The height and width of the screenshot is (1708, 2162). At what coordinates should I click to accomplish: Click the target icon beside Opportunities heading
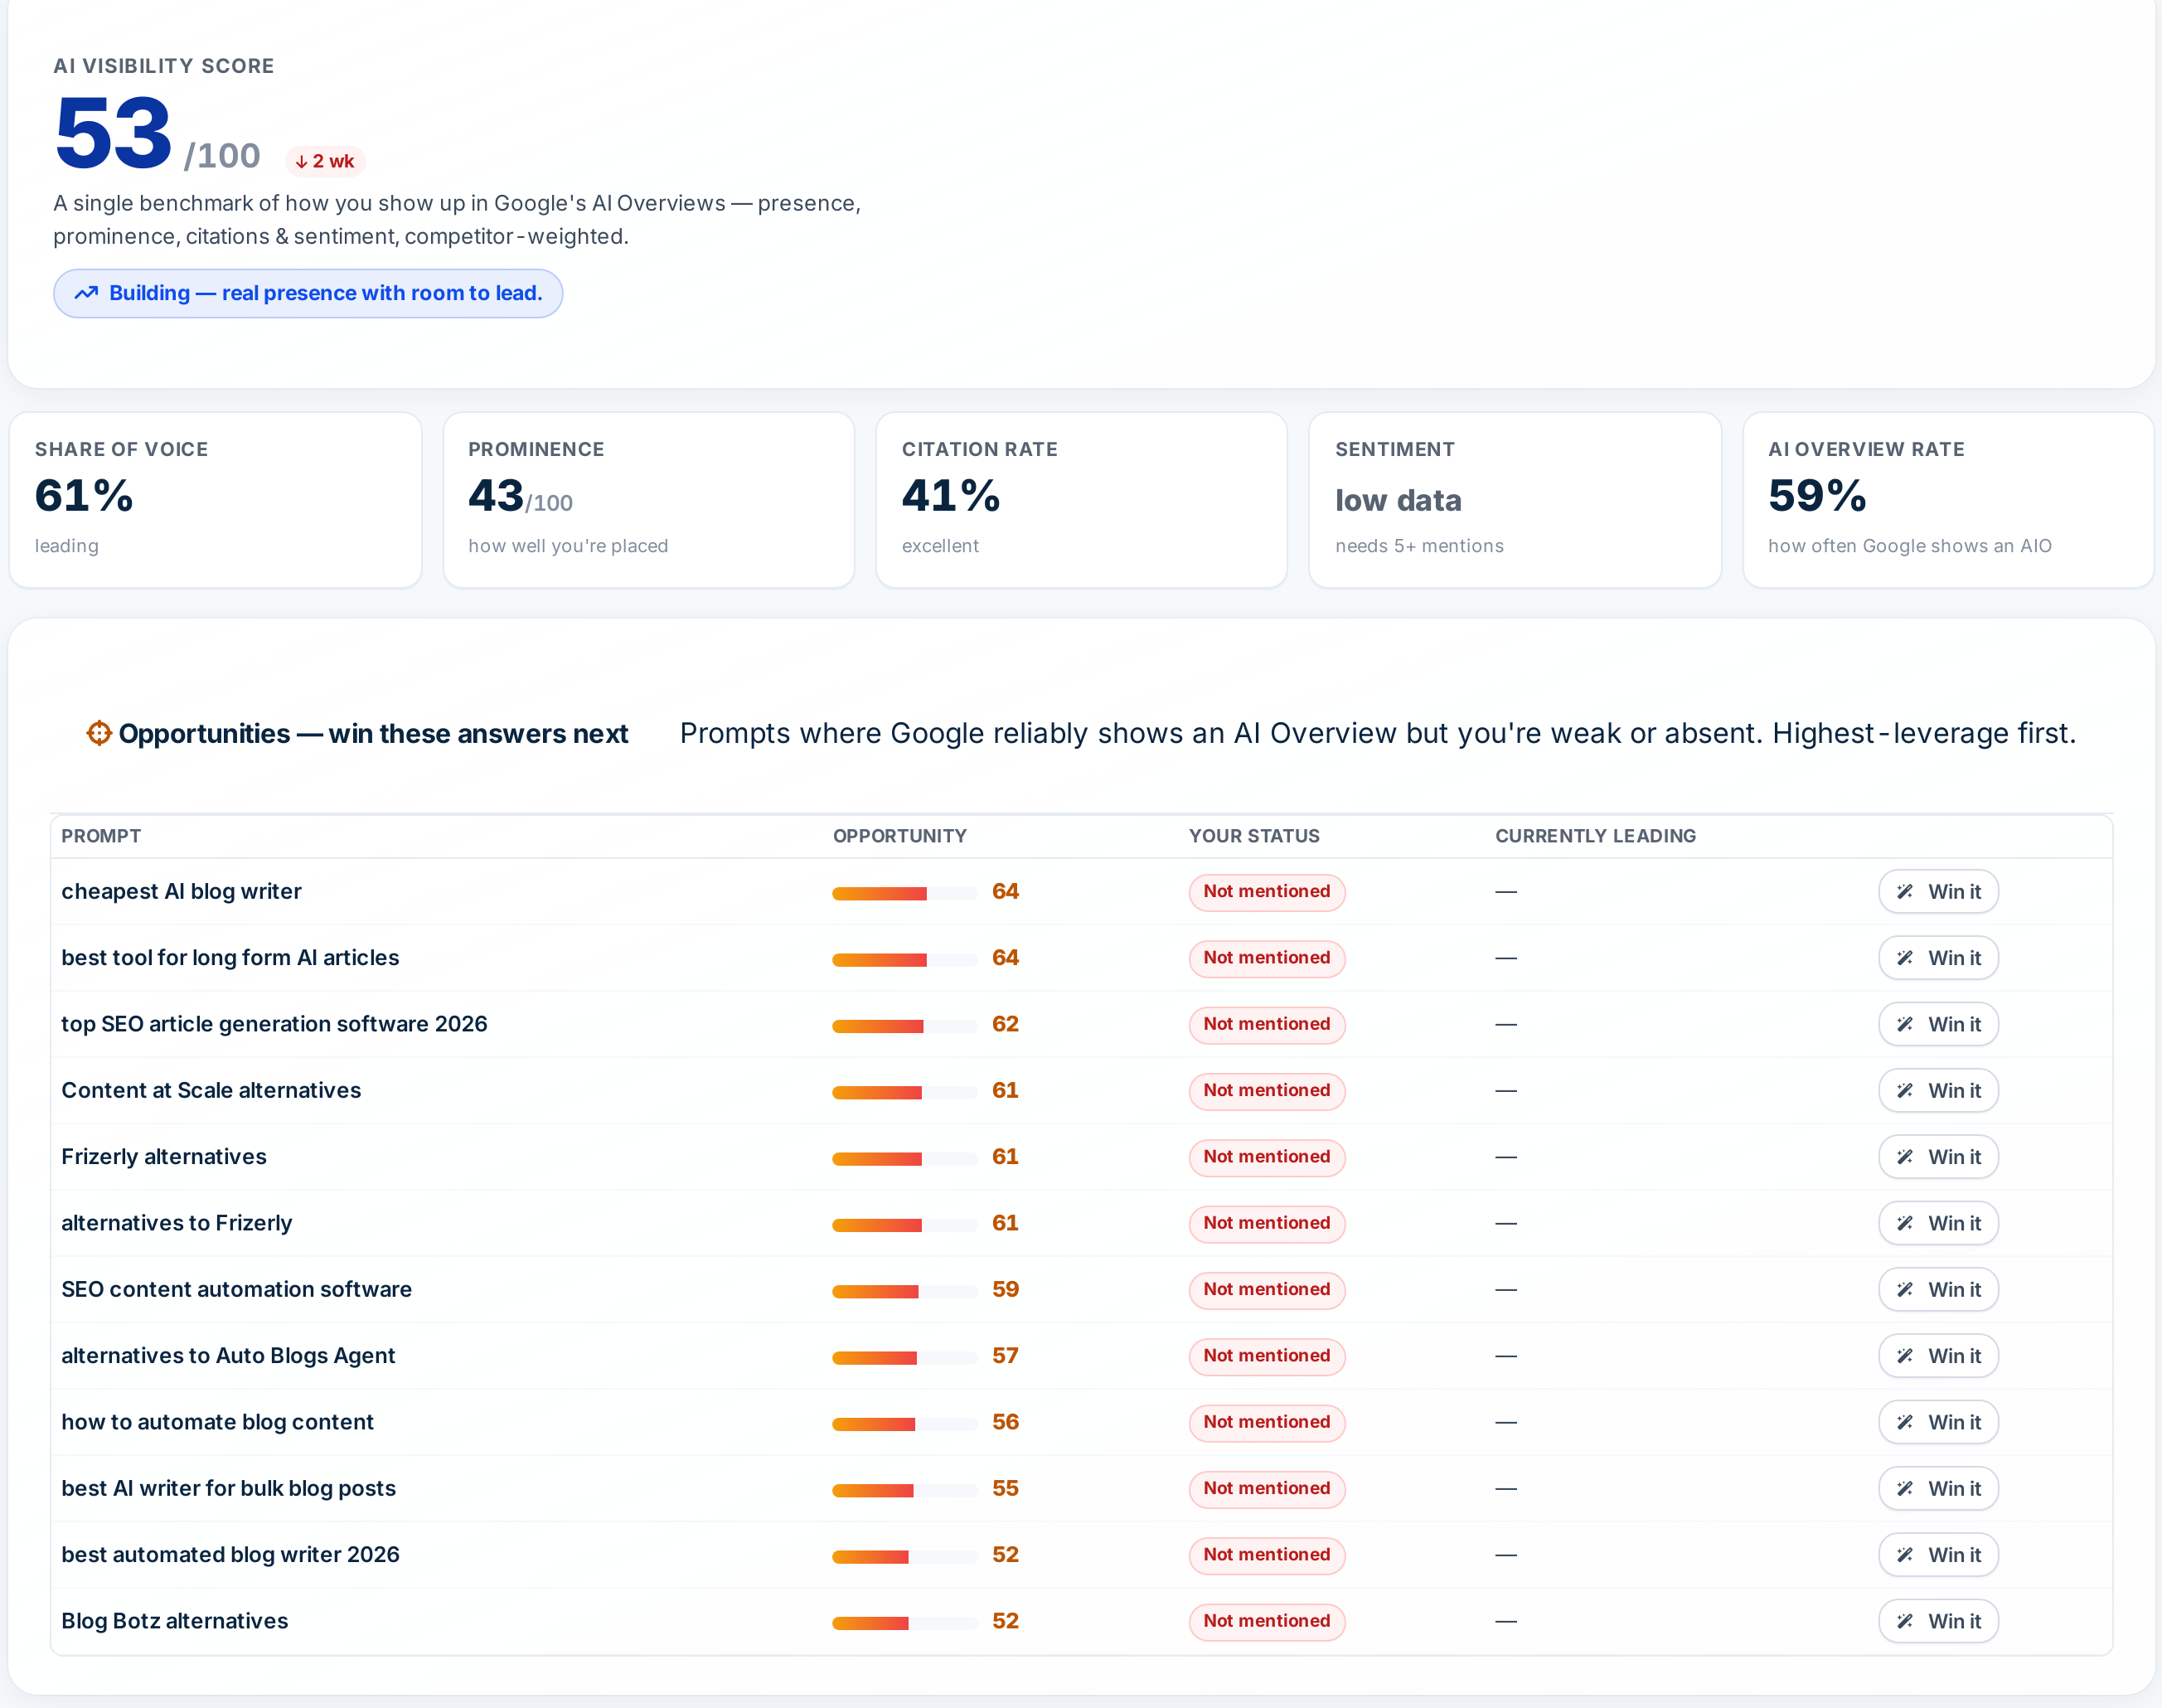point(98,733)
